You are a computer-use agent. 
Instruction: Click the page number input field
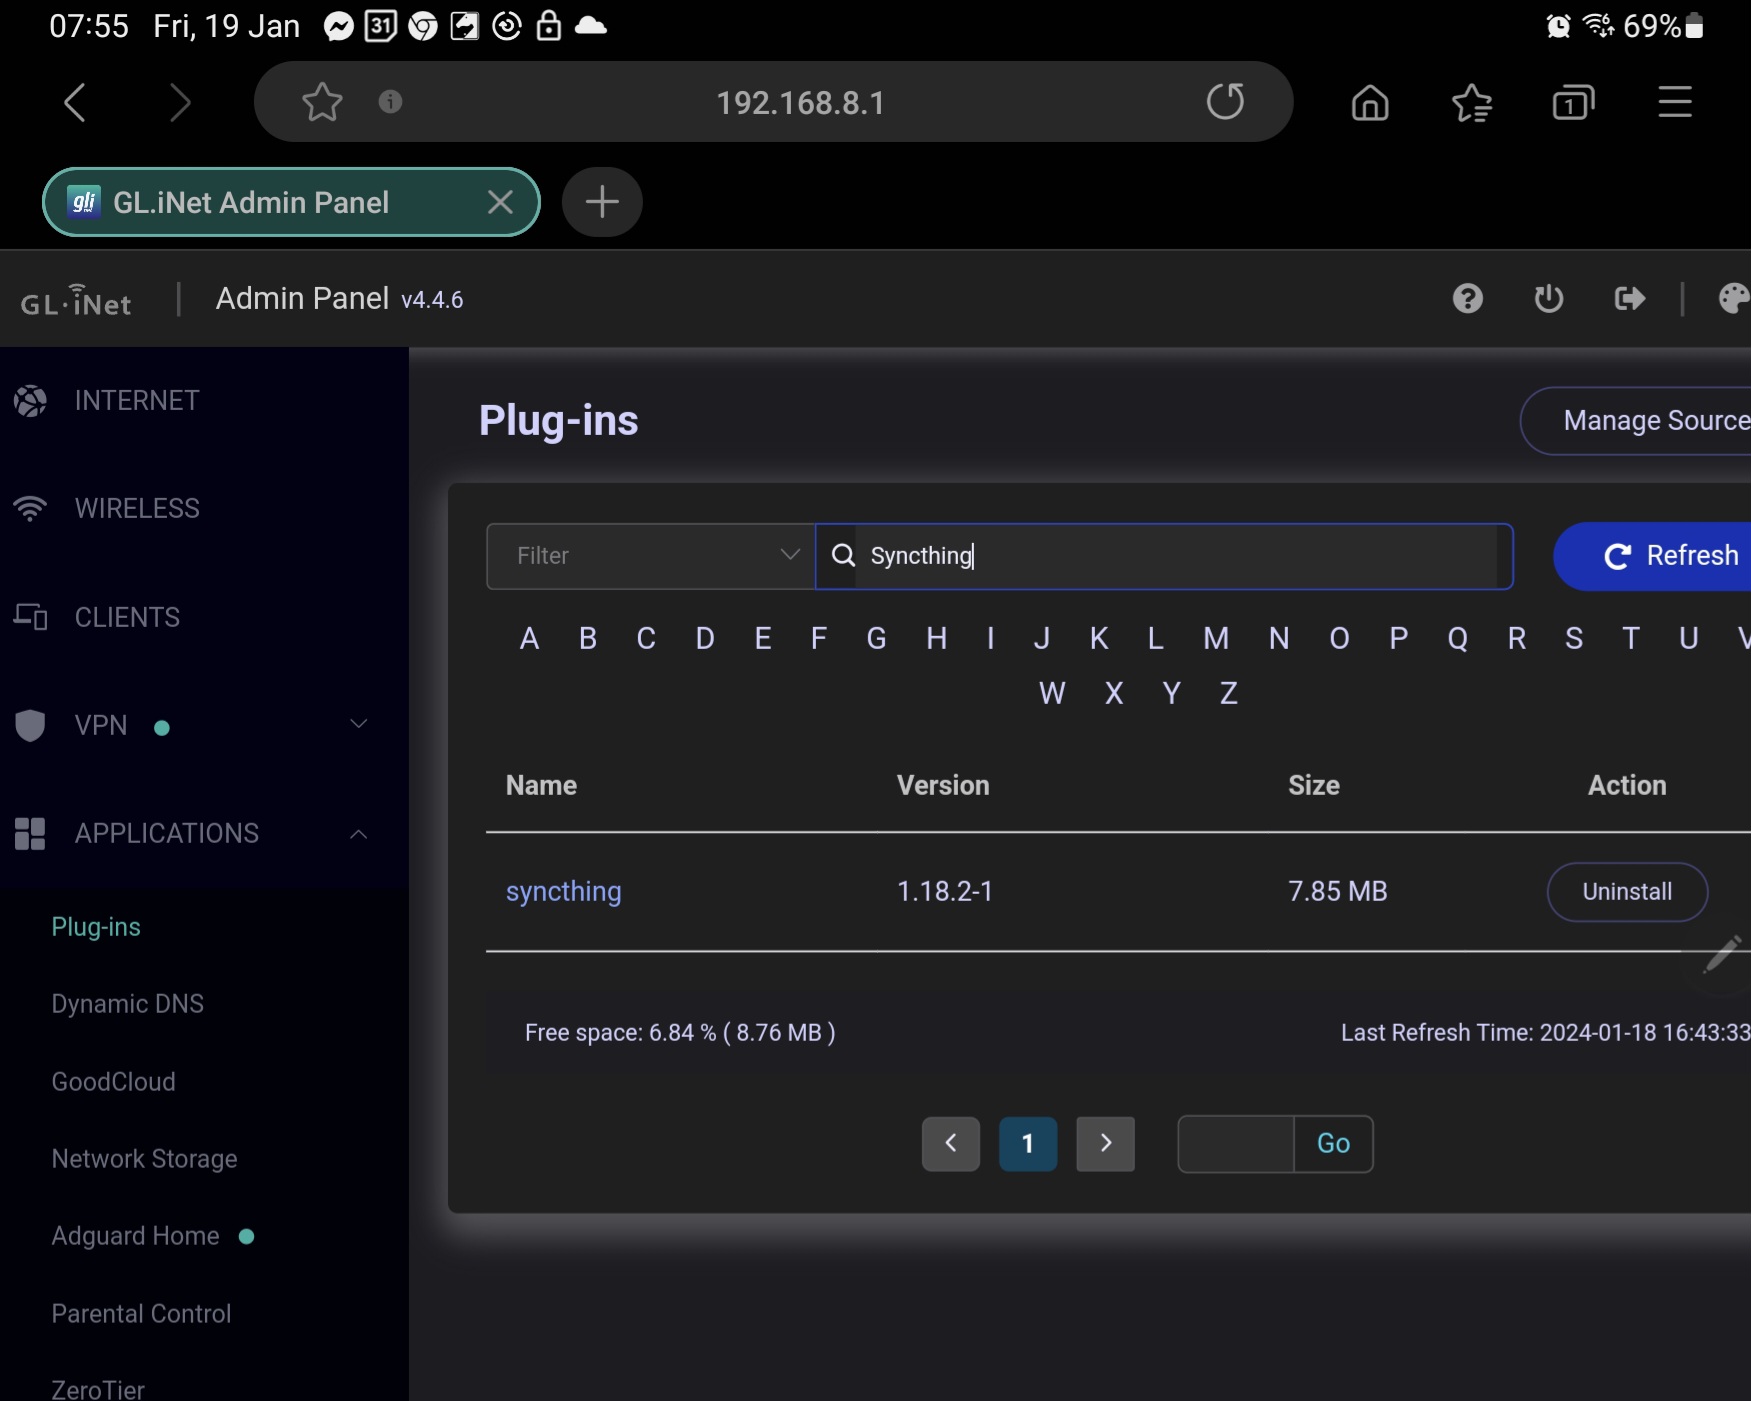click(x=1236, y=1144)
